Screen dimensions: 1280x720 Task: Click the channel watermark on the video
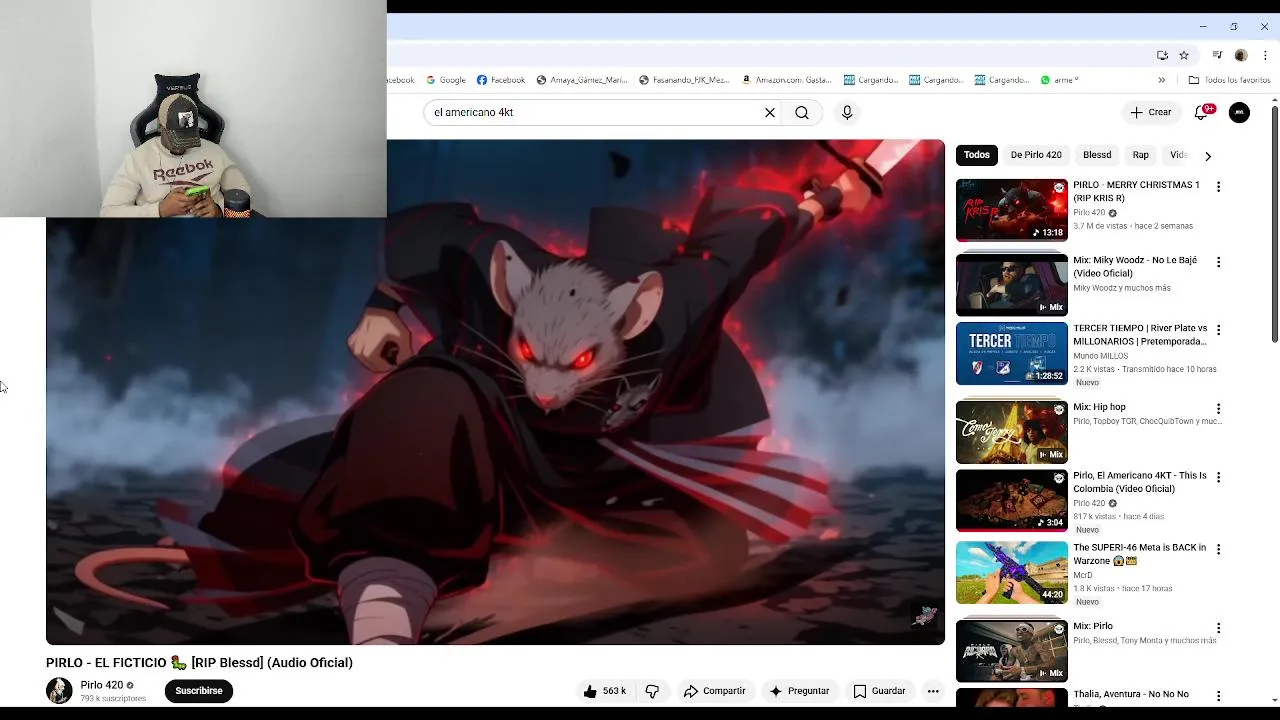[925, 615]
